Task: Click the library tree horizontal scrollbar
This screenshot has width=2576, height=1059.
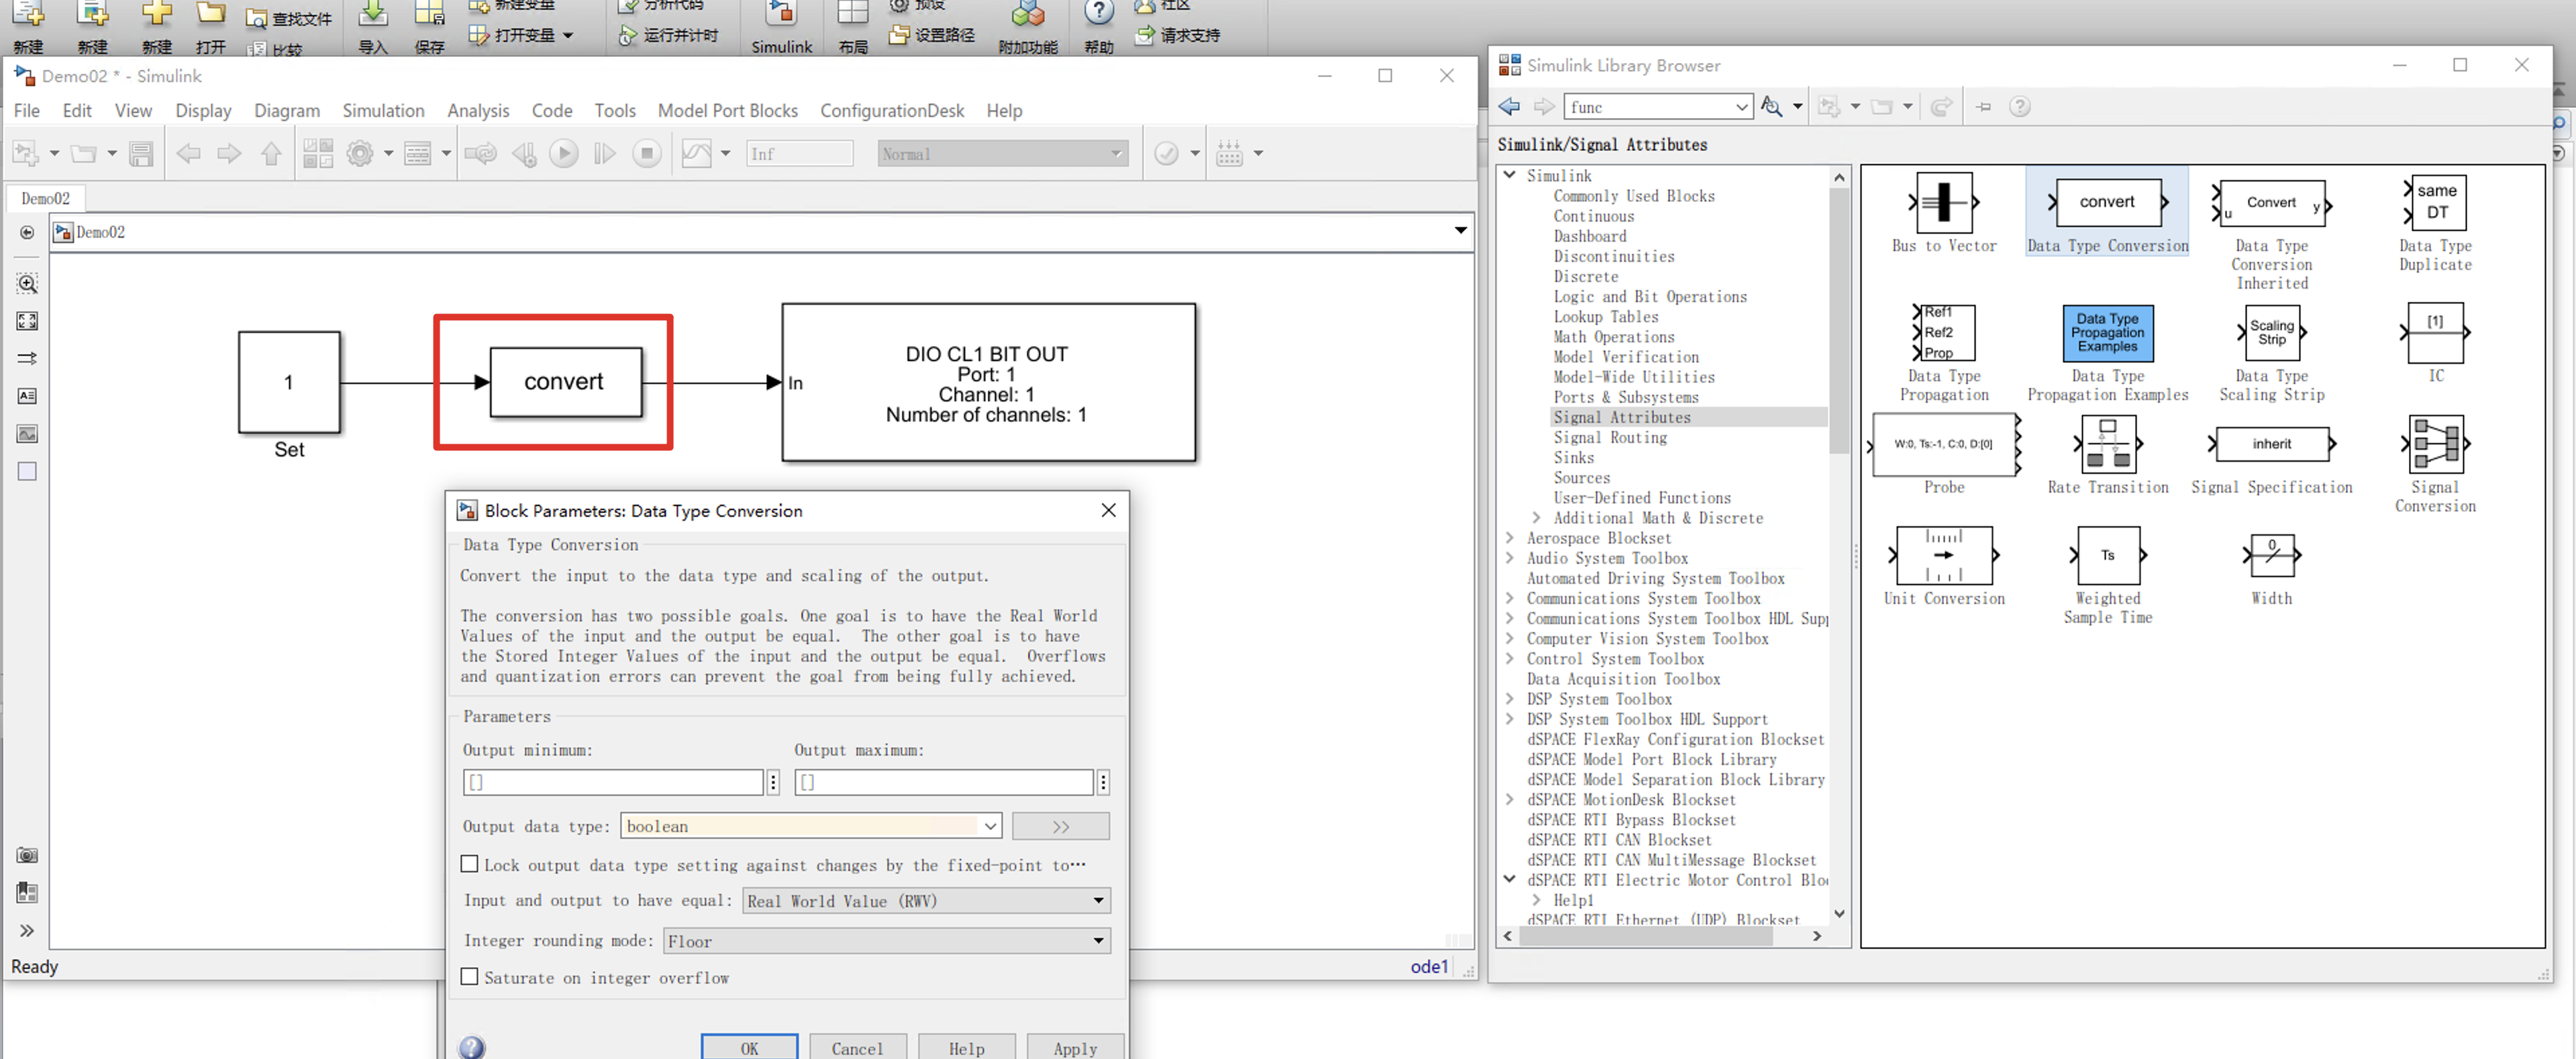Action: pos(1646,936)
